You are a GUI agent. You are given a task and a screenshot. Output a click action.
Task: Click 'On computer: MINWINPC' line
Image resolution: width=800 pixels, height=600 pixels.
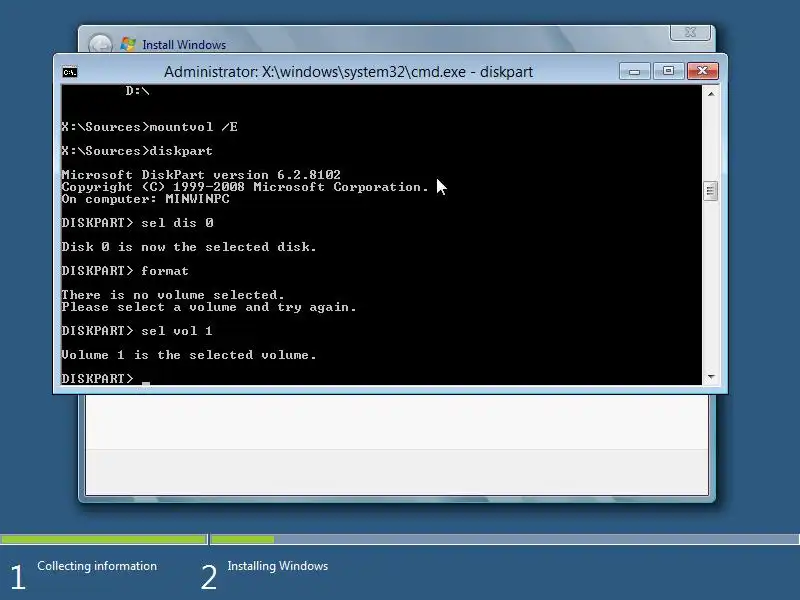[145, 199]
